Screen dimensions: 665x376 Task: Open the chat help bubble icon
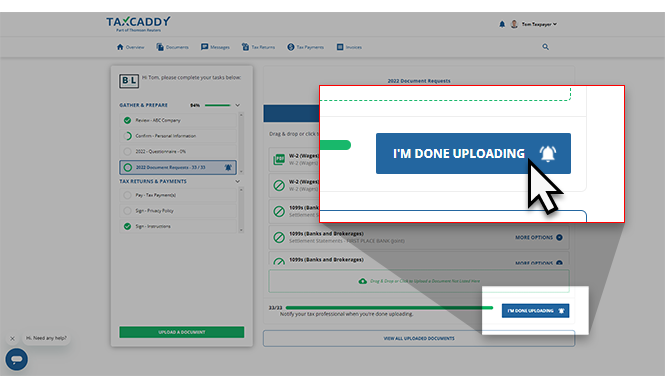17,359
